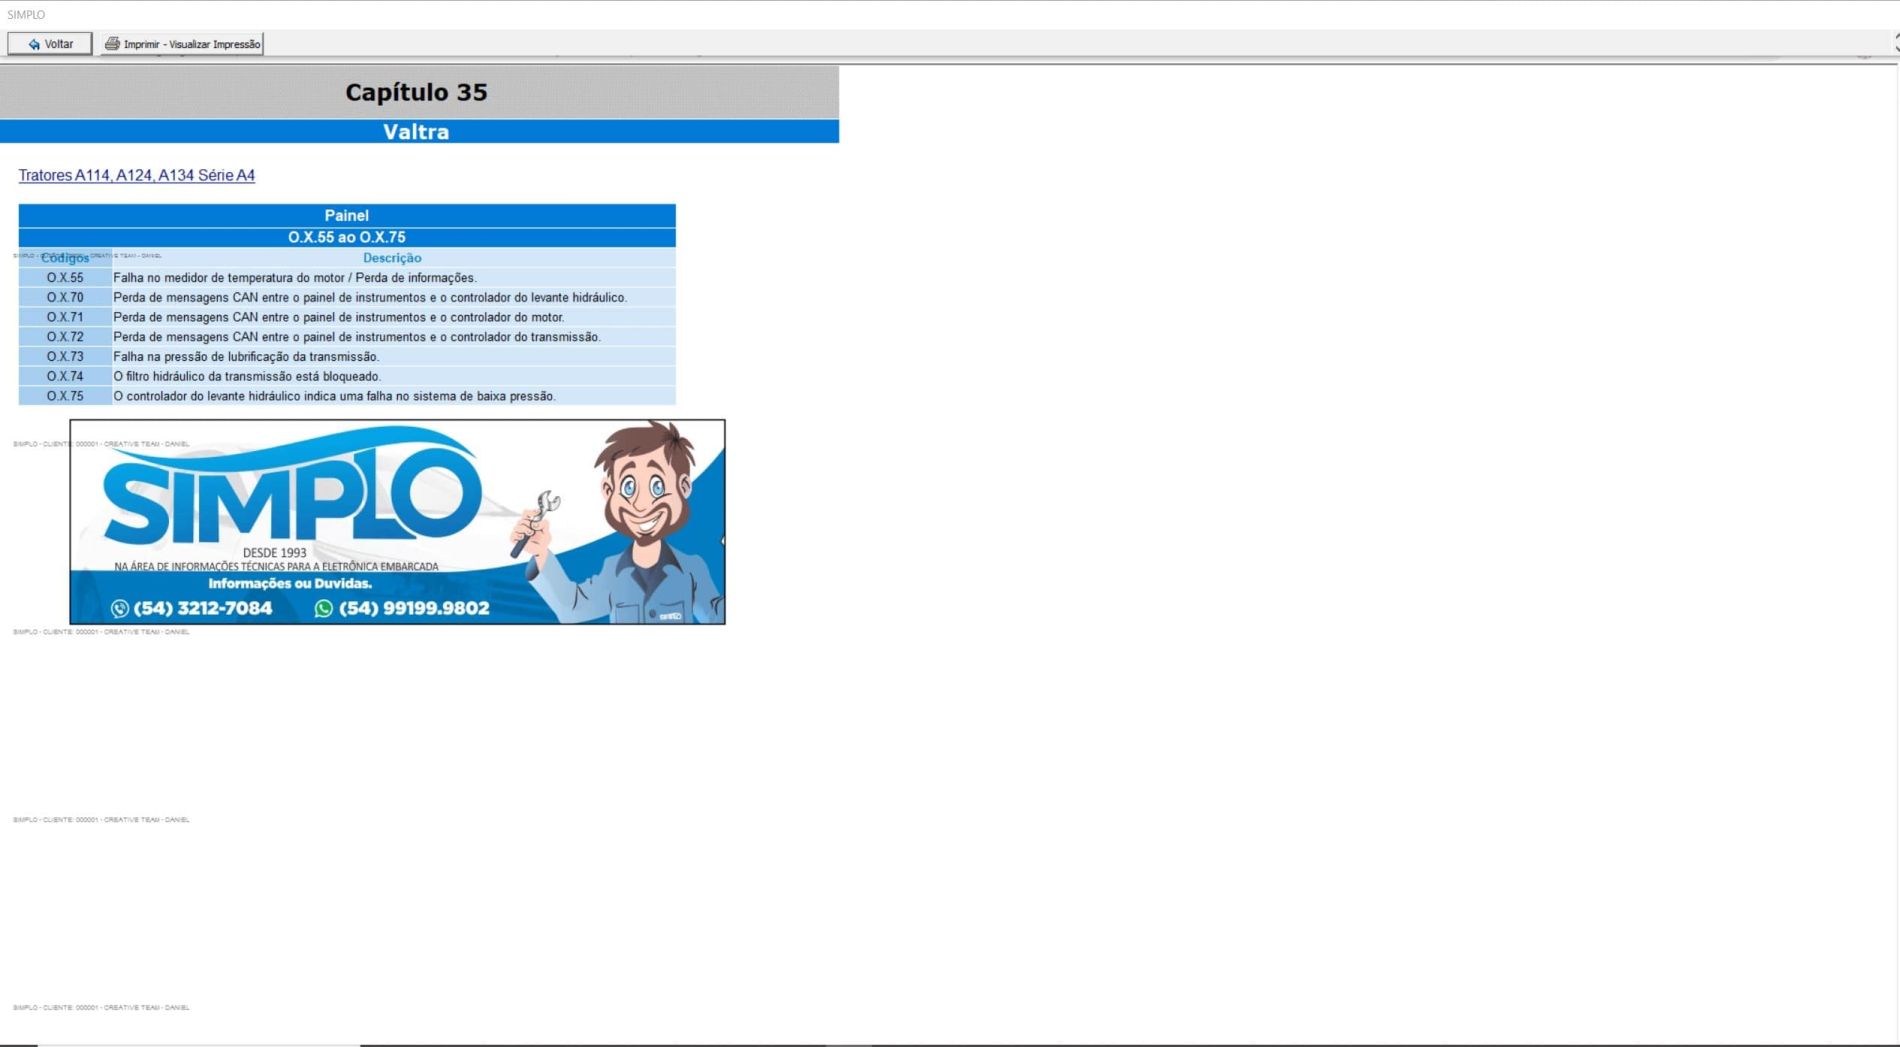This screenshot has height=1047, width=1900.
Task: Select the Painel table header
Action: [x=346, y=215]
